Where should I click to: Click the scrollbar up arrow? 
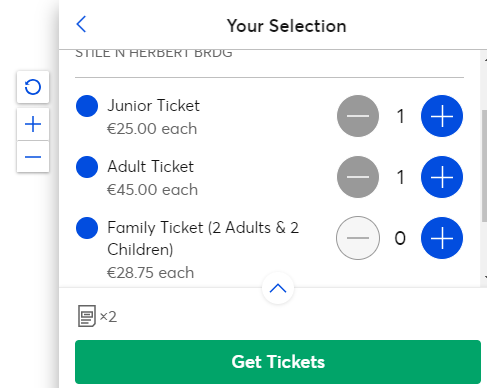pos(485,60)
